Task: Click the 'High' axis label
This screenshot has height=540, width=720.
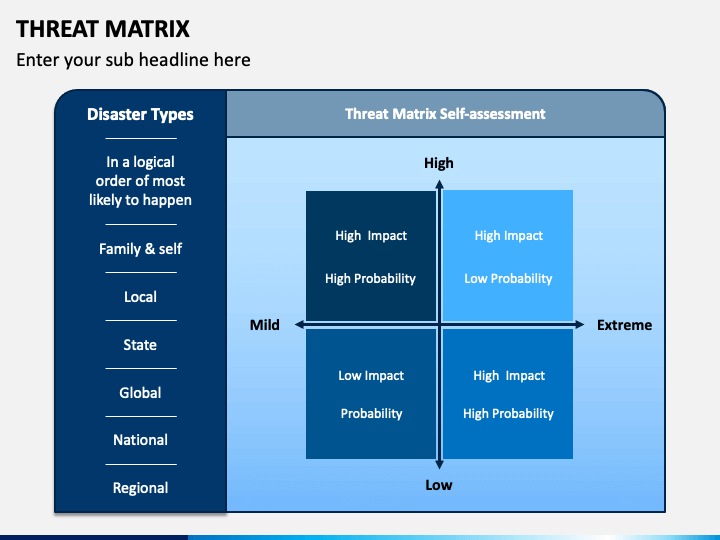Action: pyautogui.click(x=439, y=163)
